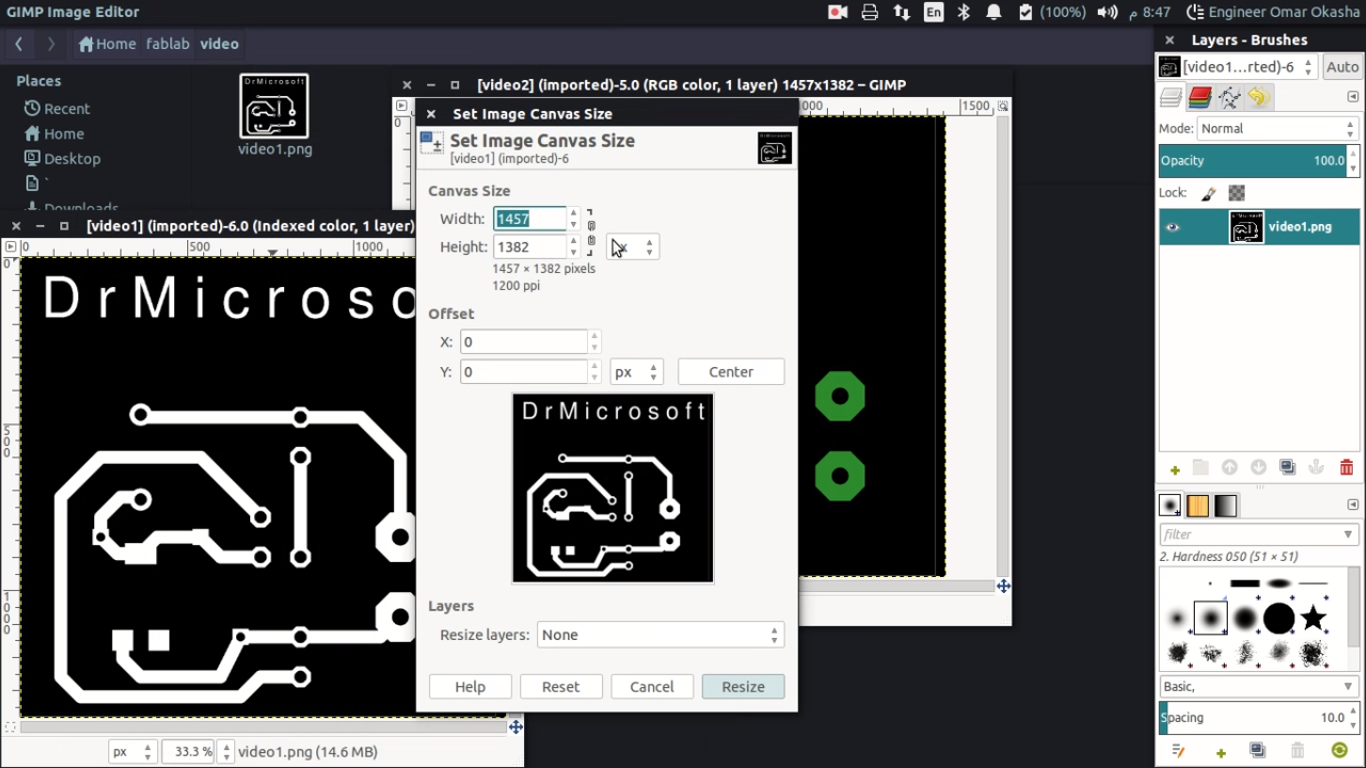Adjust the layer Opacity slider
The height and width of the screenshot is (768, 1366).
(x=1253, y=161)
